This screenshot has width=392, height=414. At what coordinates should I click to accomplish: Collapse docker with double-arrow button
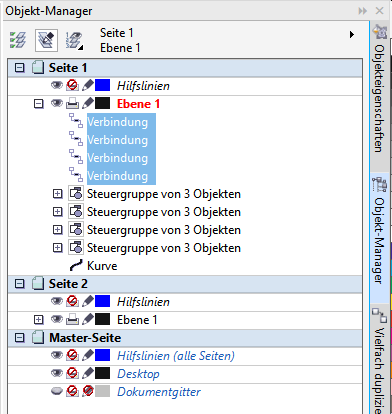(363, 11)
